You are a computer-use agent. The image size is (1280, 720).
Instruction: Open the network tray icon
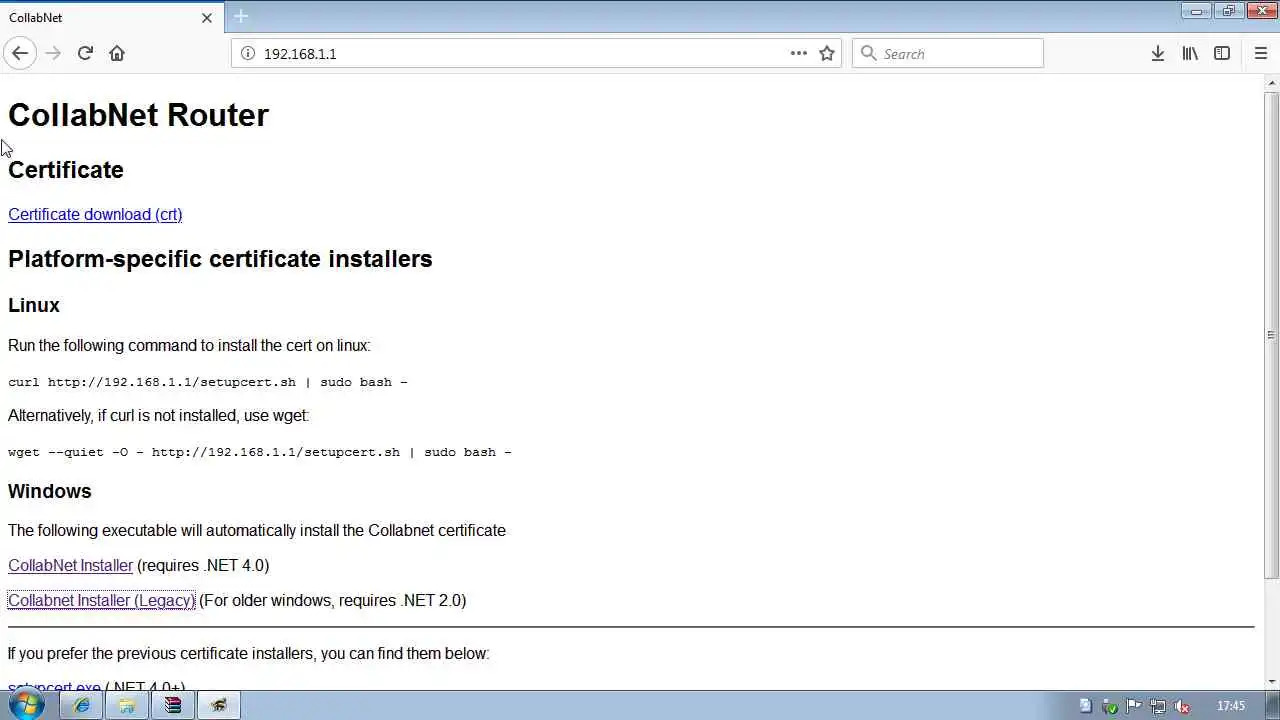(x=1158, y=706)
